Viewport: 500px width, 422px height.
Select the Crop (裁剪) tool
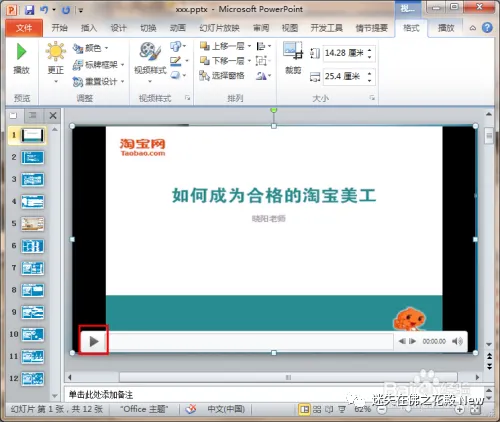tap(293, 57)
